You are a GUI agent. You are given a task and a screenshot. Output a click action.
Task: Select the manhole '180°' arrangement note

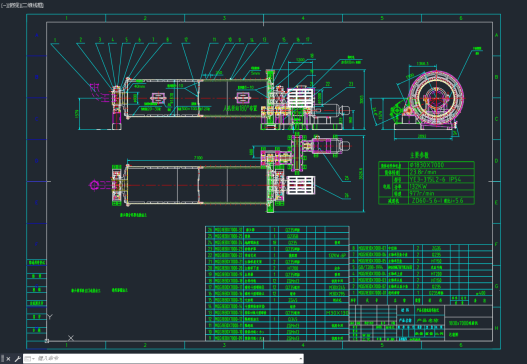(x=240, y=109)
